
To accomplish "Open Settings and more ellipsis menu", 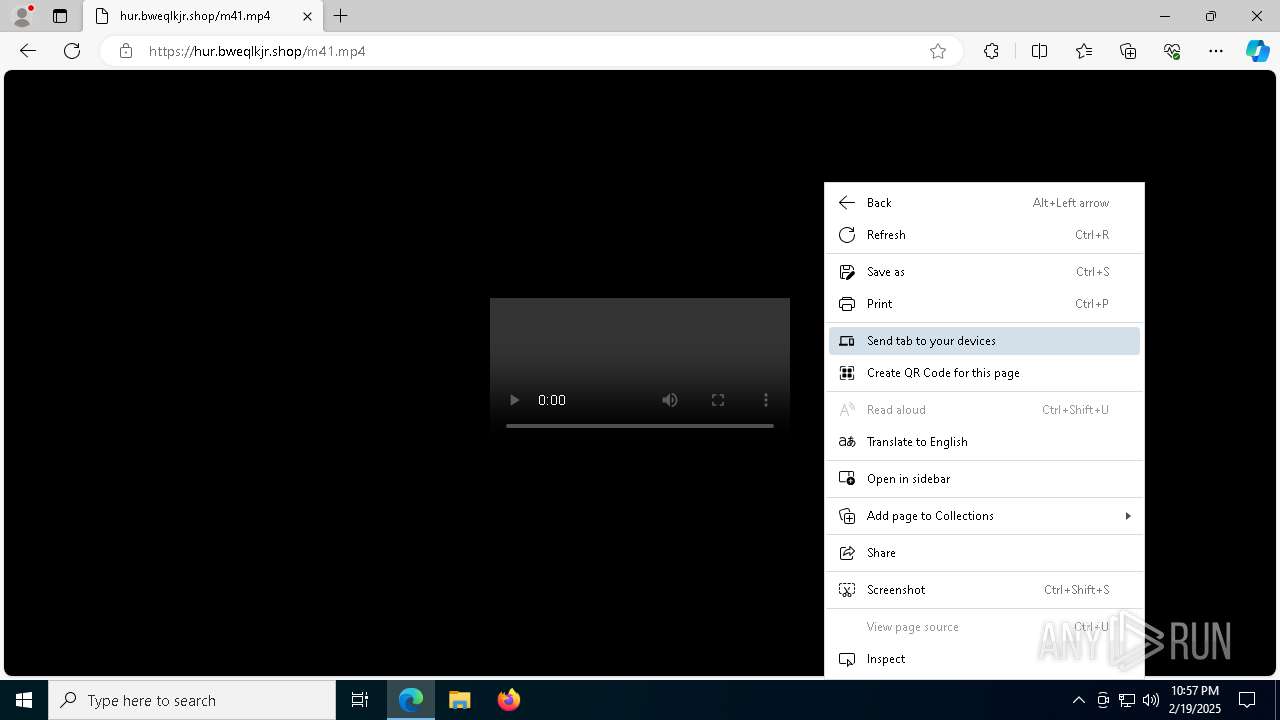I will (x=1216, y=51).
